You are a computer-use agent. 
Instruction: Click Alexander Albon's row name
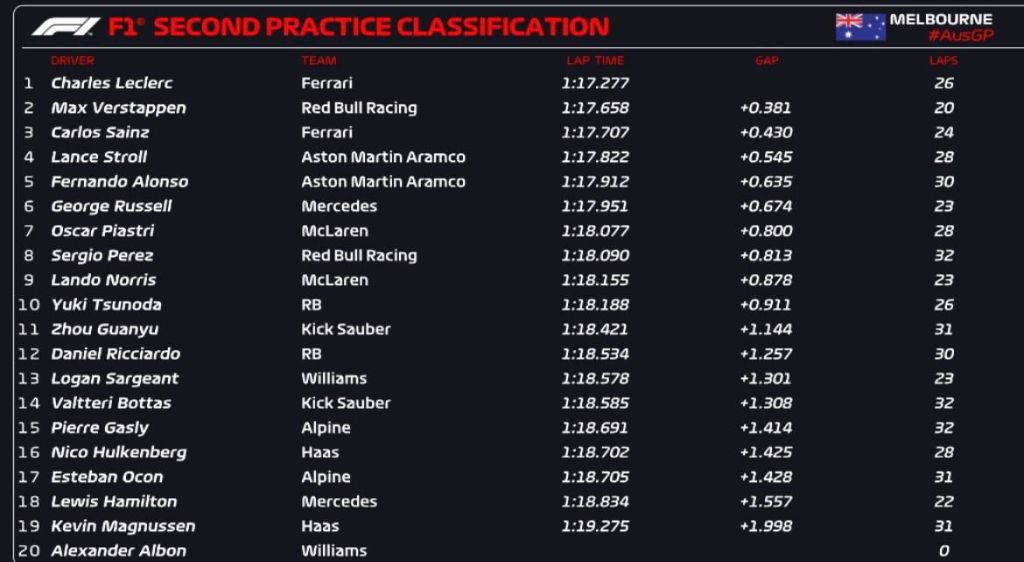[118, 550]
